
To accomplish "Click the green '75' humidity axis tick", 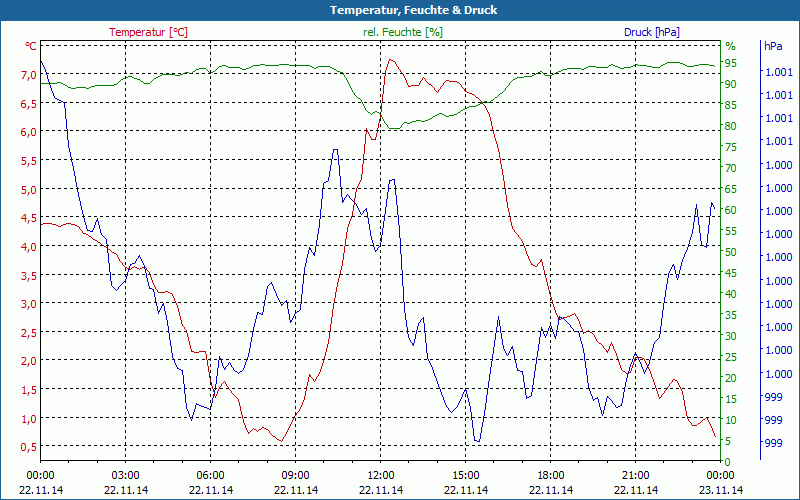I will 731,147.
